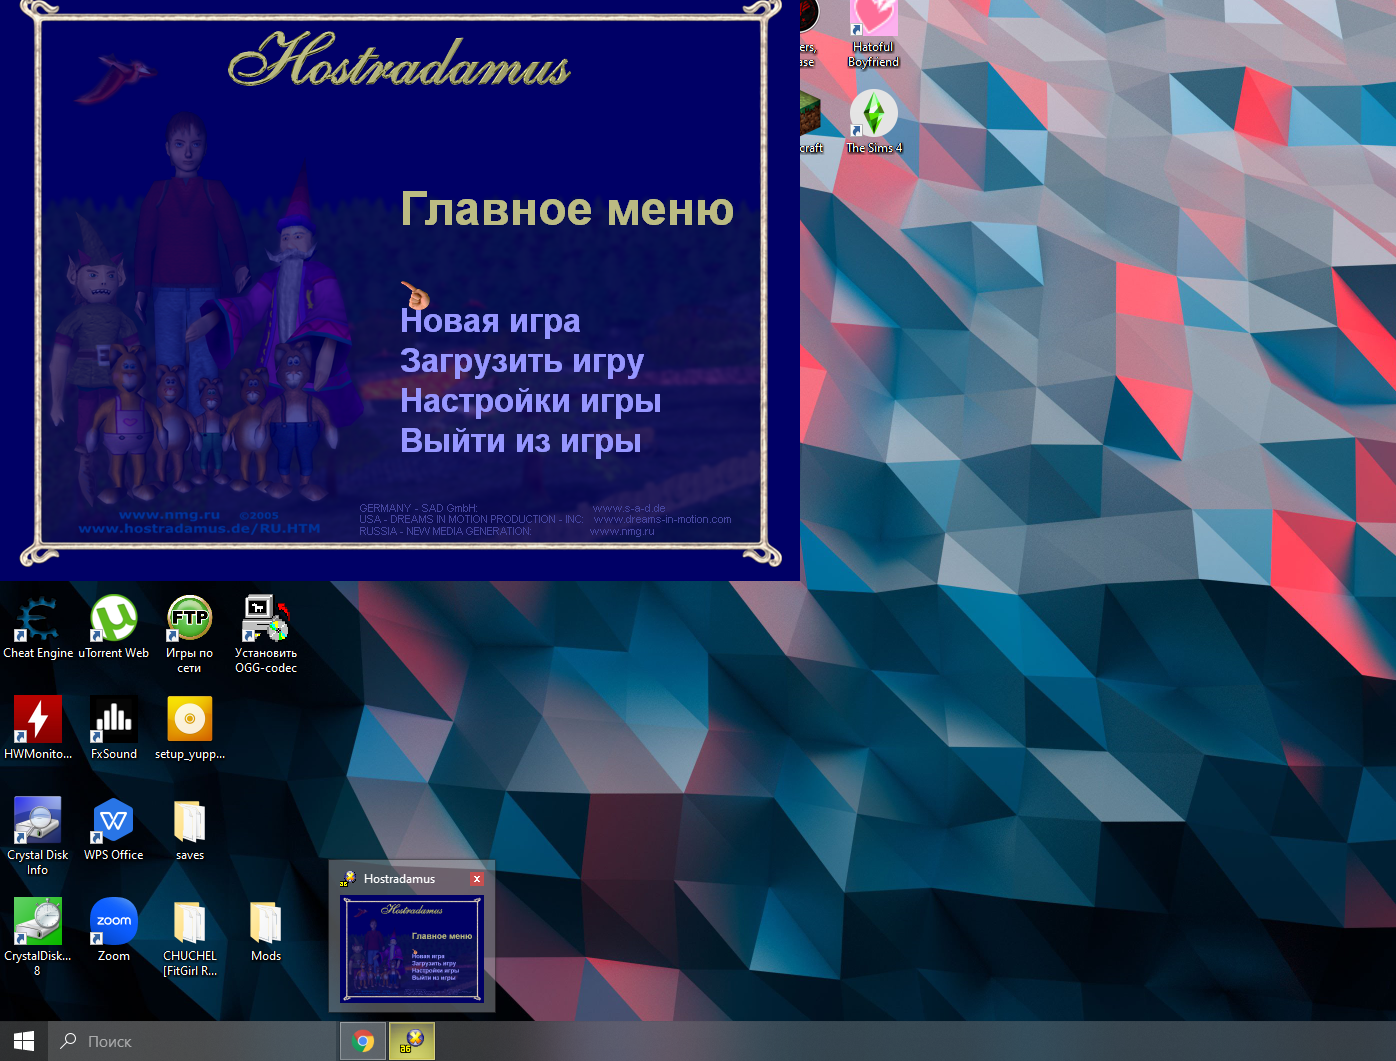Select the CrystalDisk 8 desktop shortcut
This screenshot has height=1061, width=1396.
coord(38,938)
